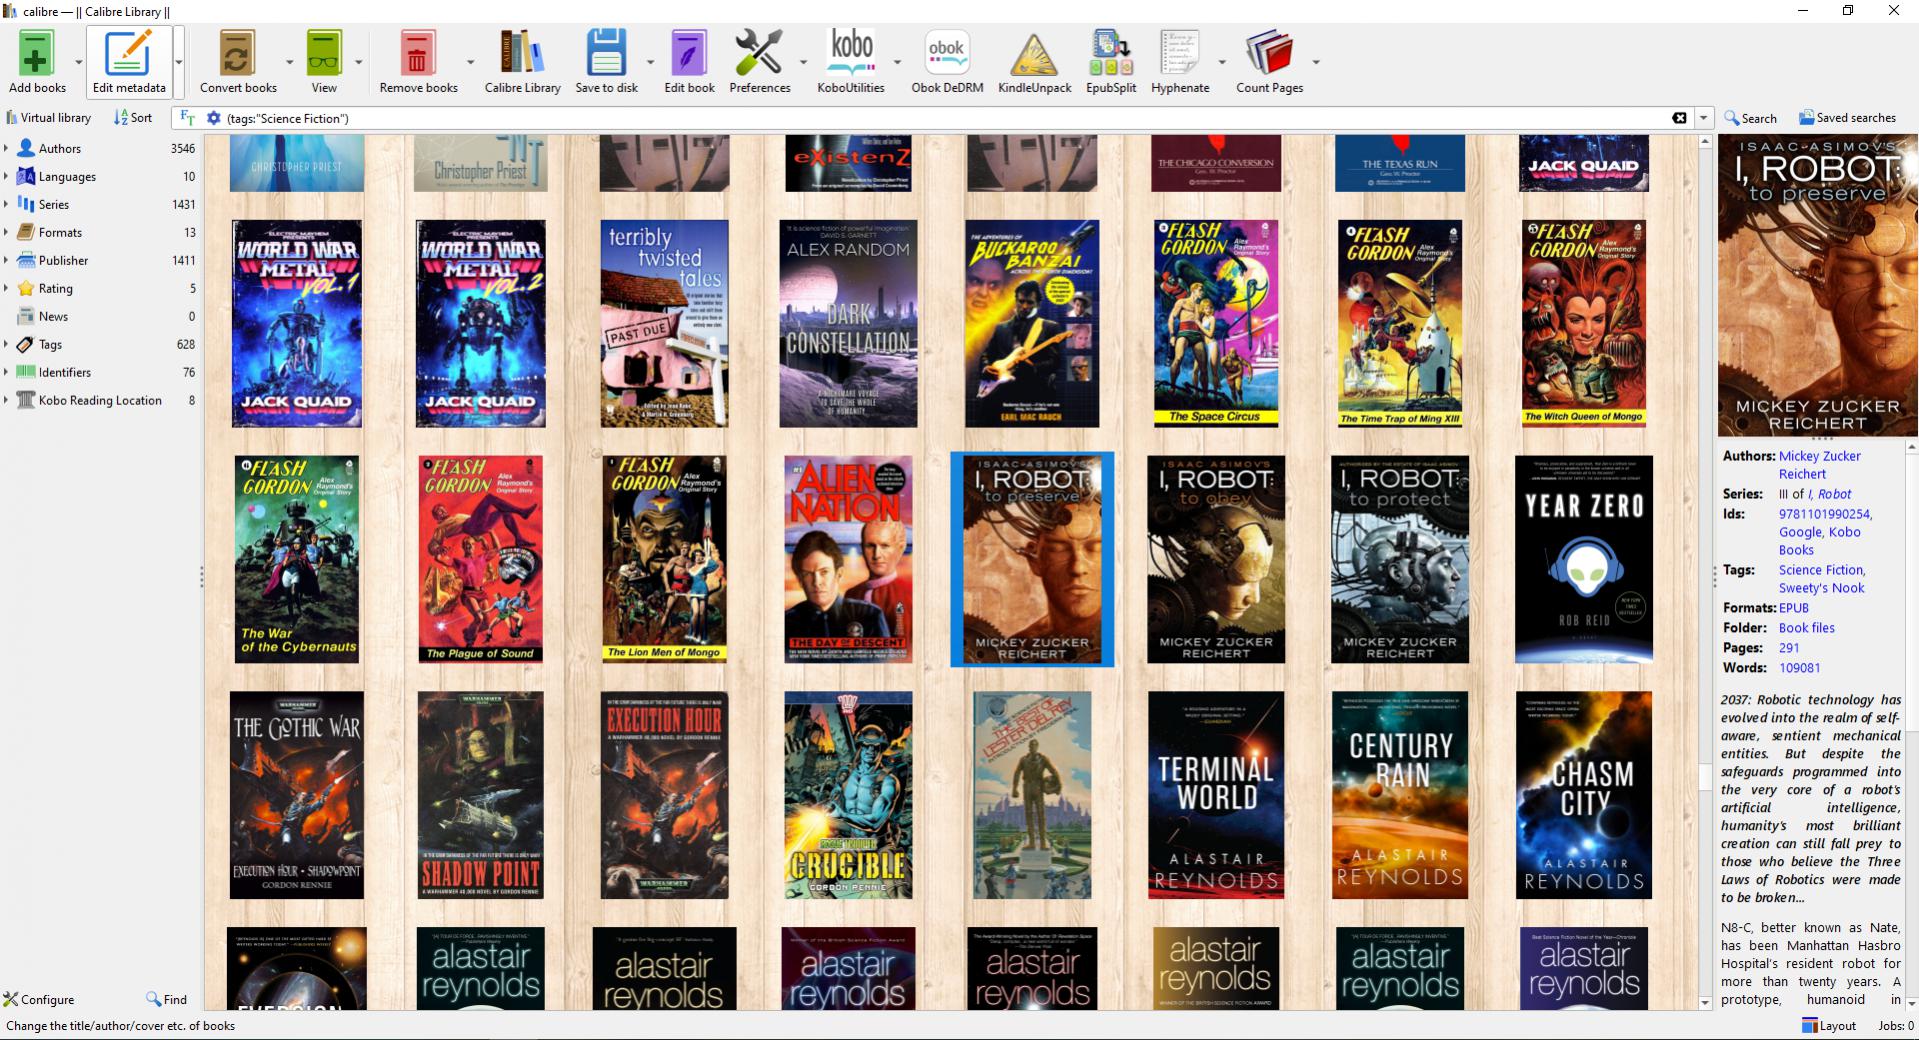Expand the Authors category
The height and width of the screenshot is (1040, 1919).
[6, 148]
